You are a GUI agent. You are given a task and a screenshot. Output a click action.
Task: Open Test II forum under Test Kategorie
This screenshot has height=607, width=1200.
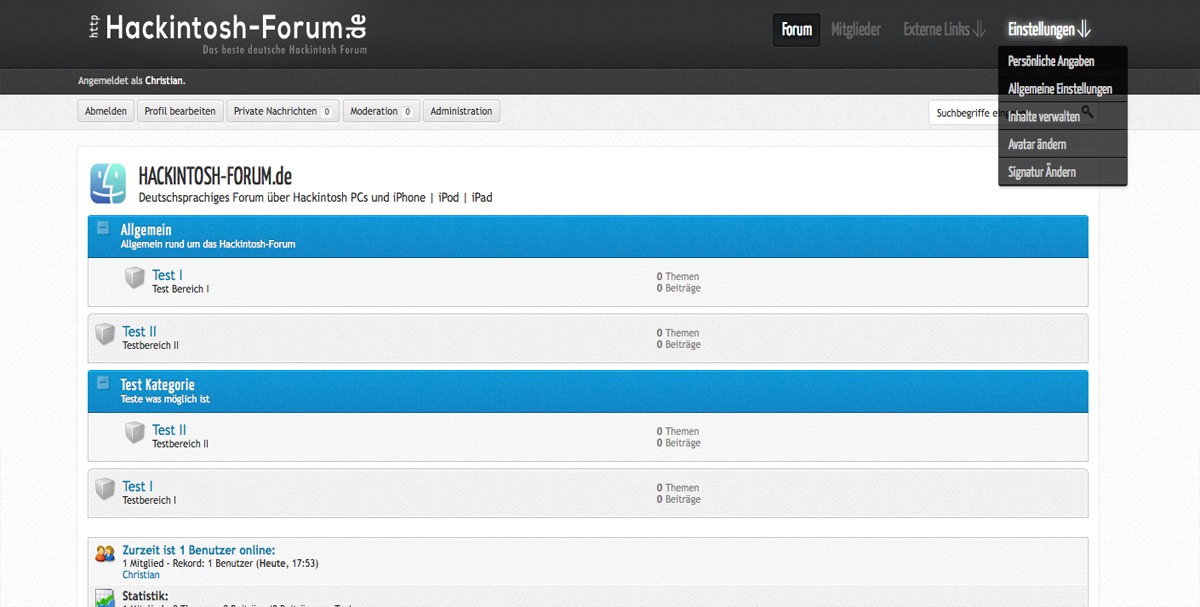click(170, 430)
